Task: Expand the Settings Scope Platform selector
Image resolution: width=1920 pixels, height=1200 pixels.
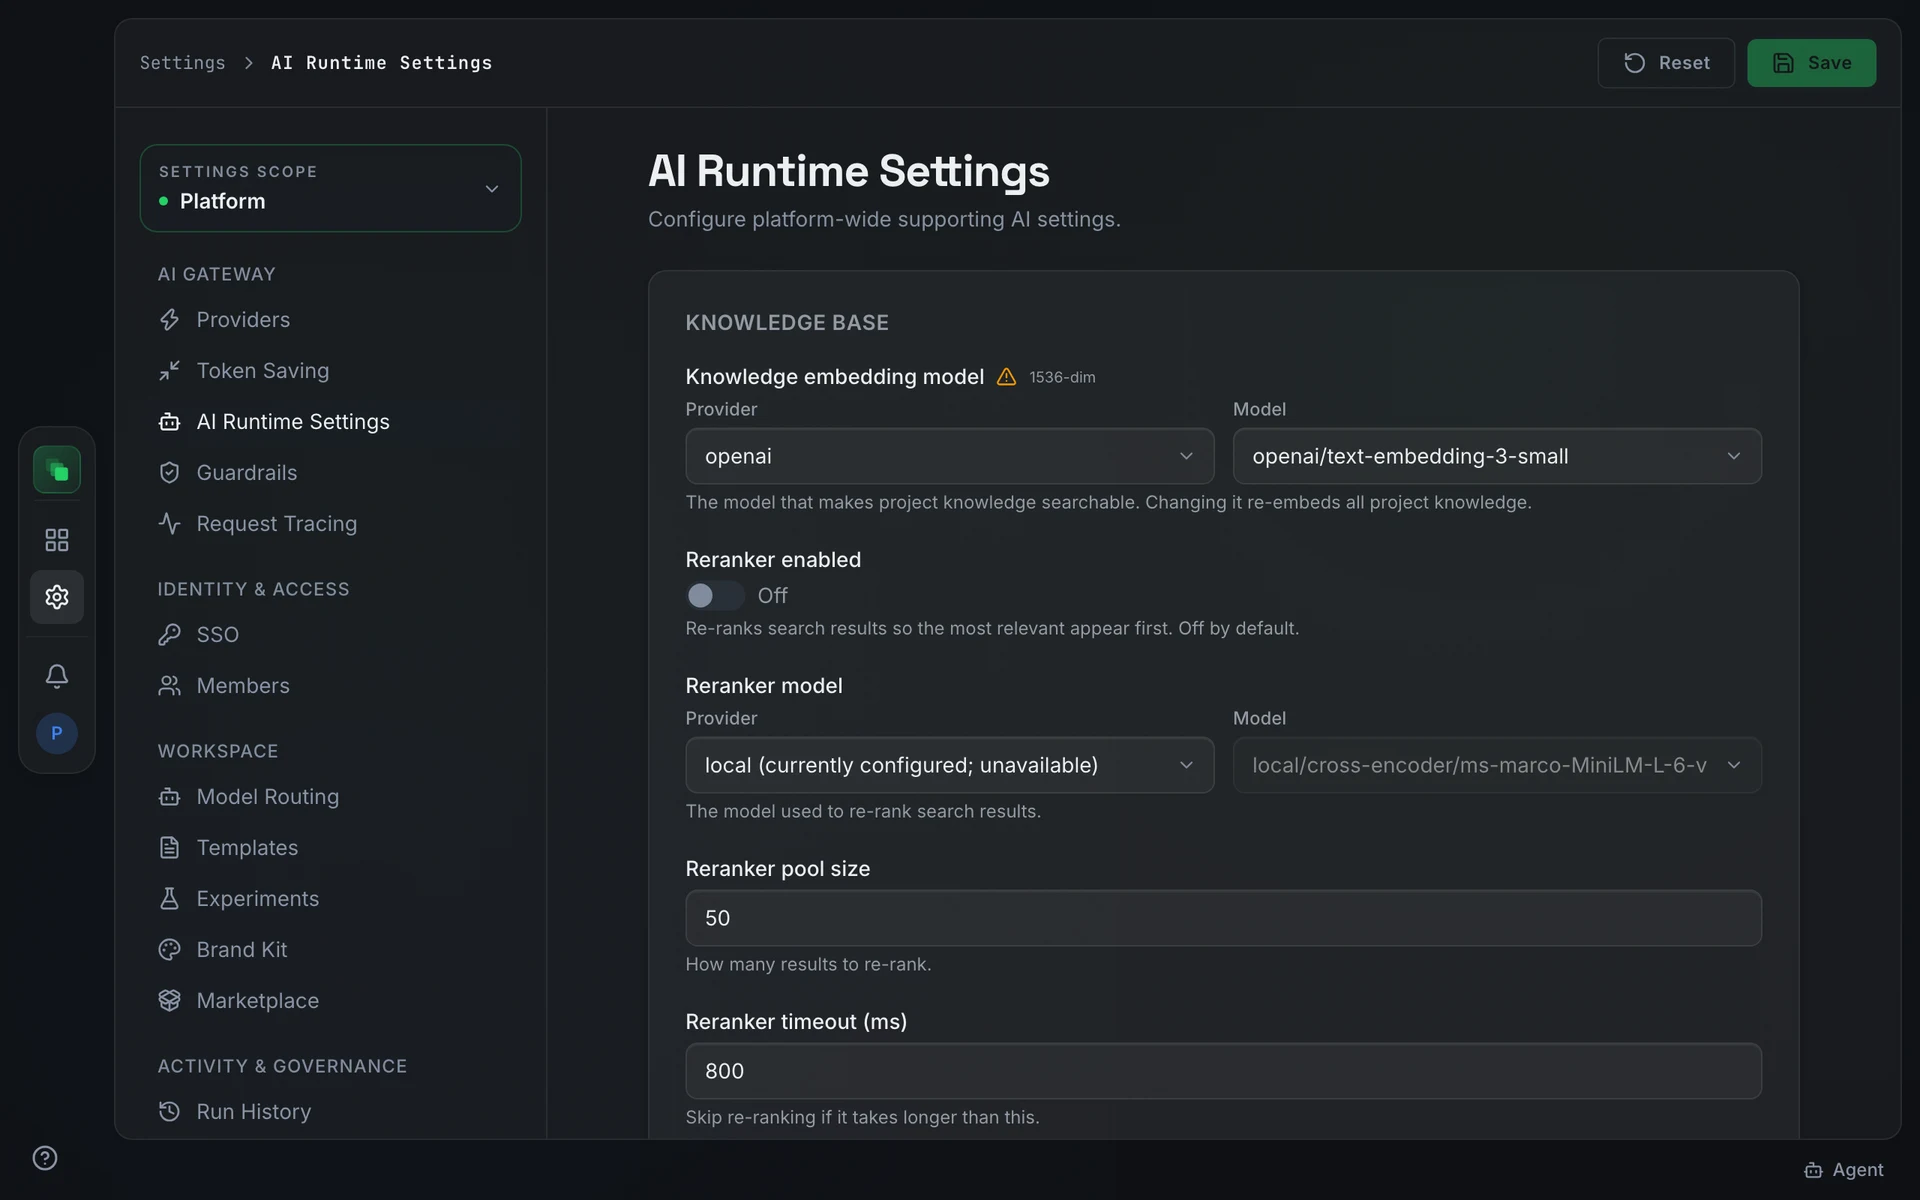Action: 330,188
